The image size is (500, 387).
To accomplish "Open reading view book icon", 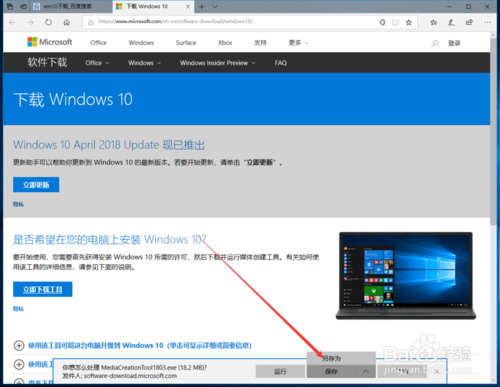I will (x=395, y=22).
